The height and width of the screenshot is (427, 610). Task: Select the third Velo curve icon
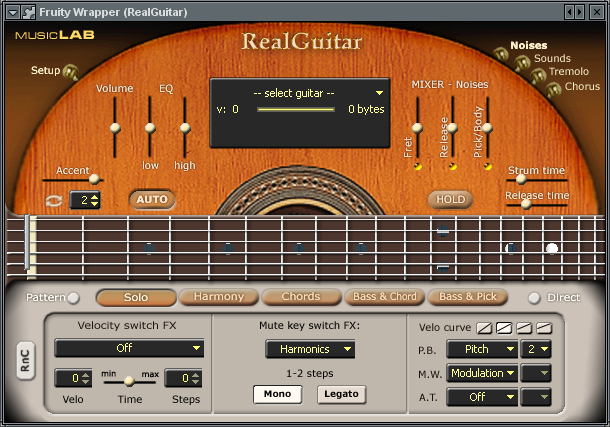[524, 329]
